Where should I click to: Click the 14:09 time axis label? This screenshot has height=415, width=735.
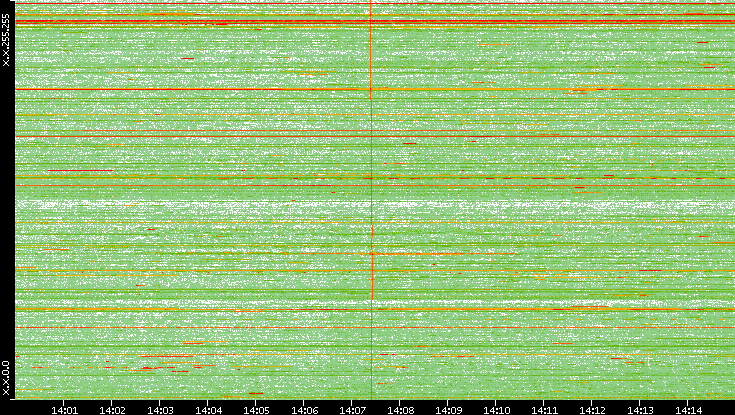[448, 410]
